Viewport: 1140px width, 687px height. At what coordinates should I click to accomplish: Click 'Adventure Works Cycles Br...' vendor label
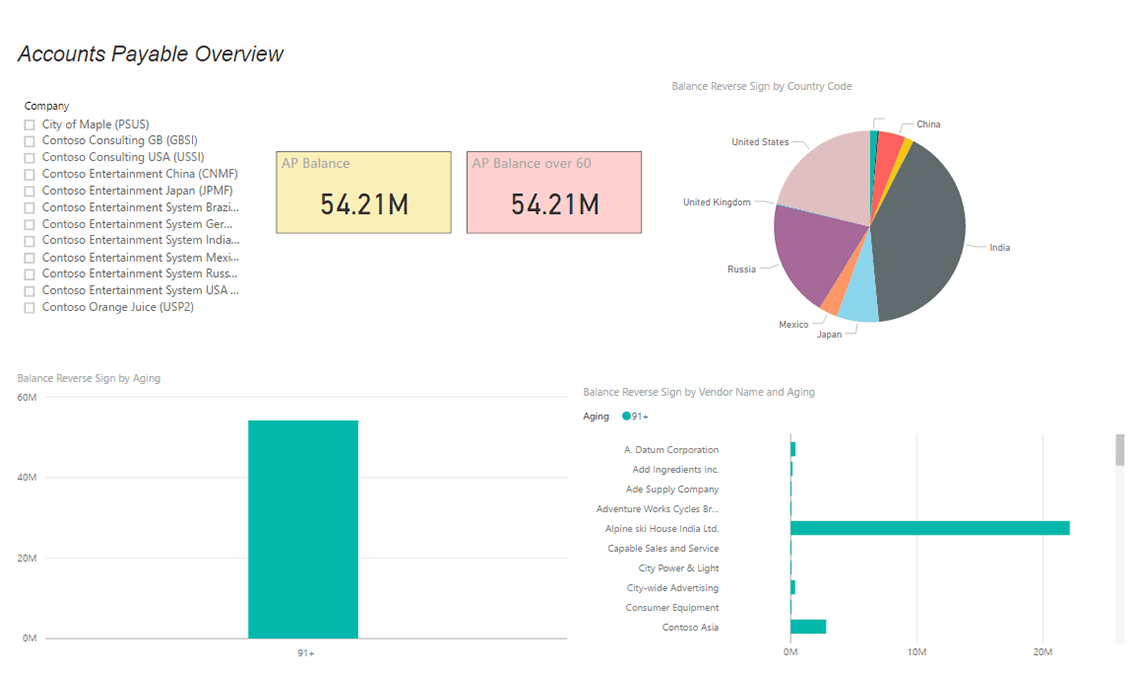click(657, 509)
